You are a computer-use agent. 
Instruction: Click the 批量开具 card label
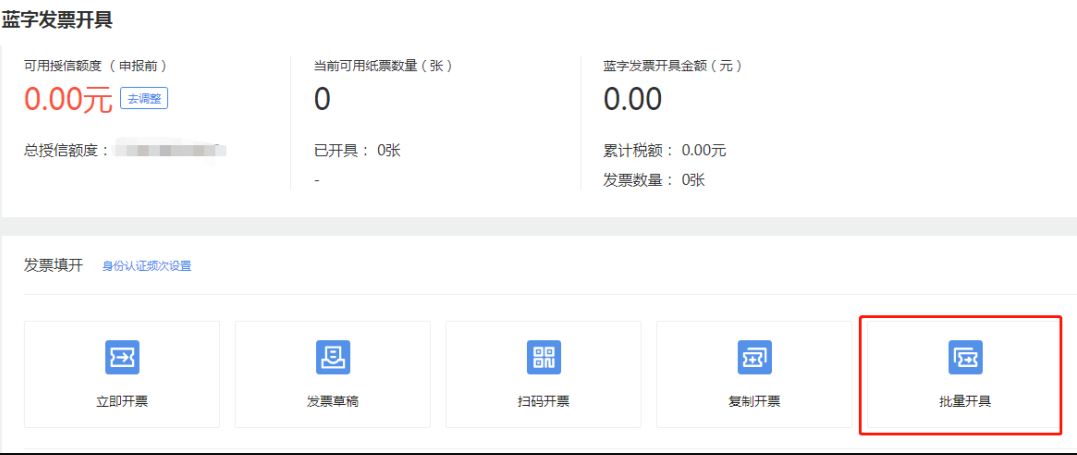pos(965,402)
